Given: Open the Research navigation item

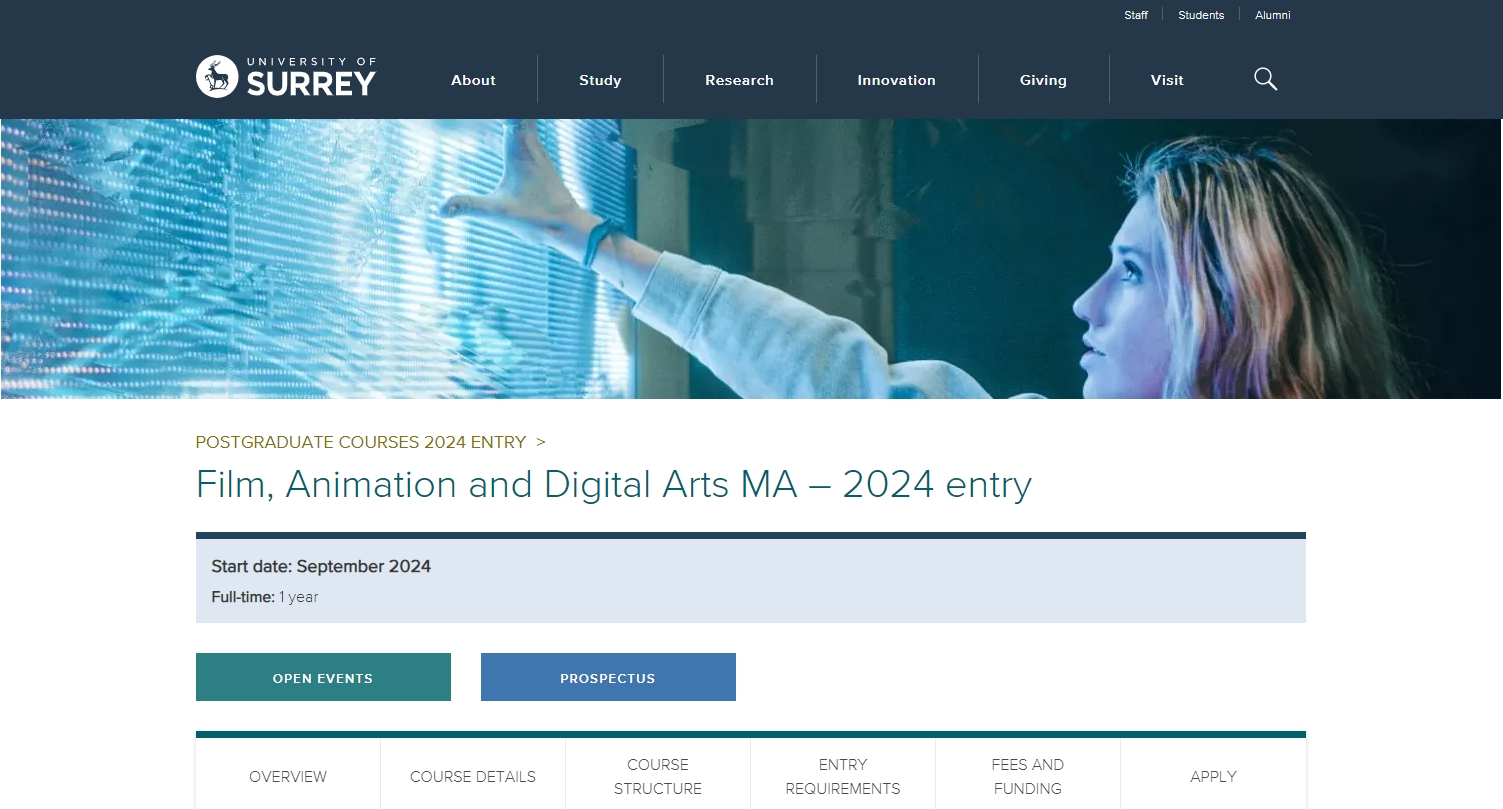Looking at the screenshot, I should [739, 80].
